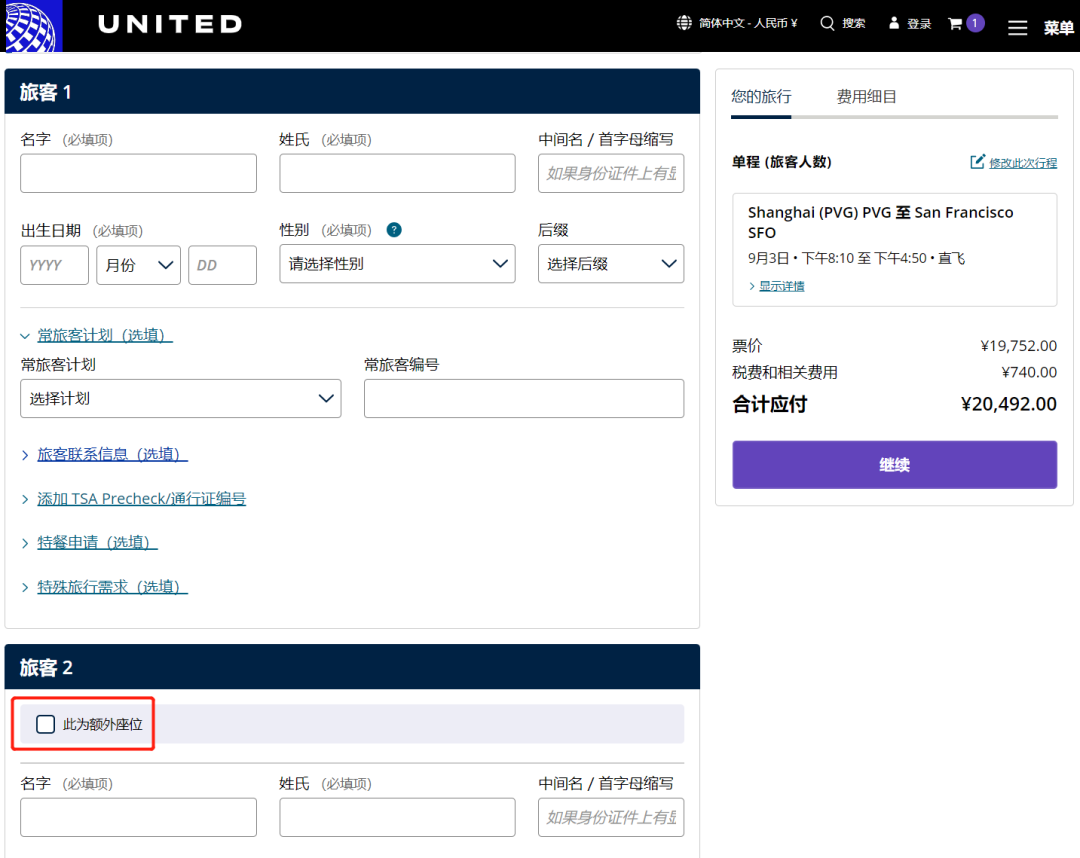Click the 继续 continue button
This screenshot has height=858, width=1080.
pyautogui.click(x=894, y=465)
